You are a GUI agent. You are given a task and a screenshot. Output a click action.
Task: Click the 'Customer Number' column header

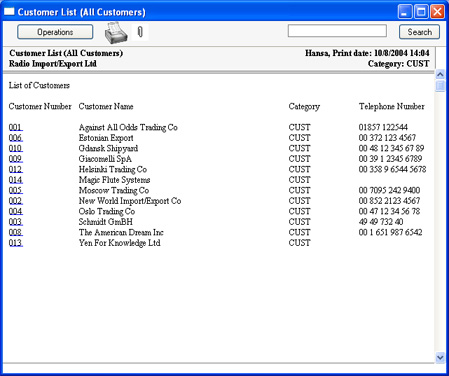(40, 106)
